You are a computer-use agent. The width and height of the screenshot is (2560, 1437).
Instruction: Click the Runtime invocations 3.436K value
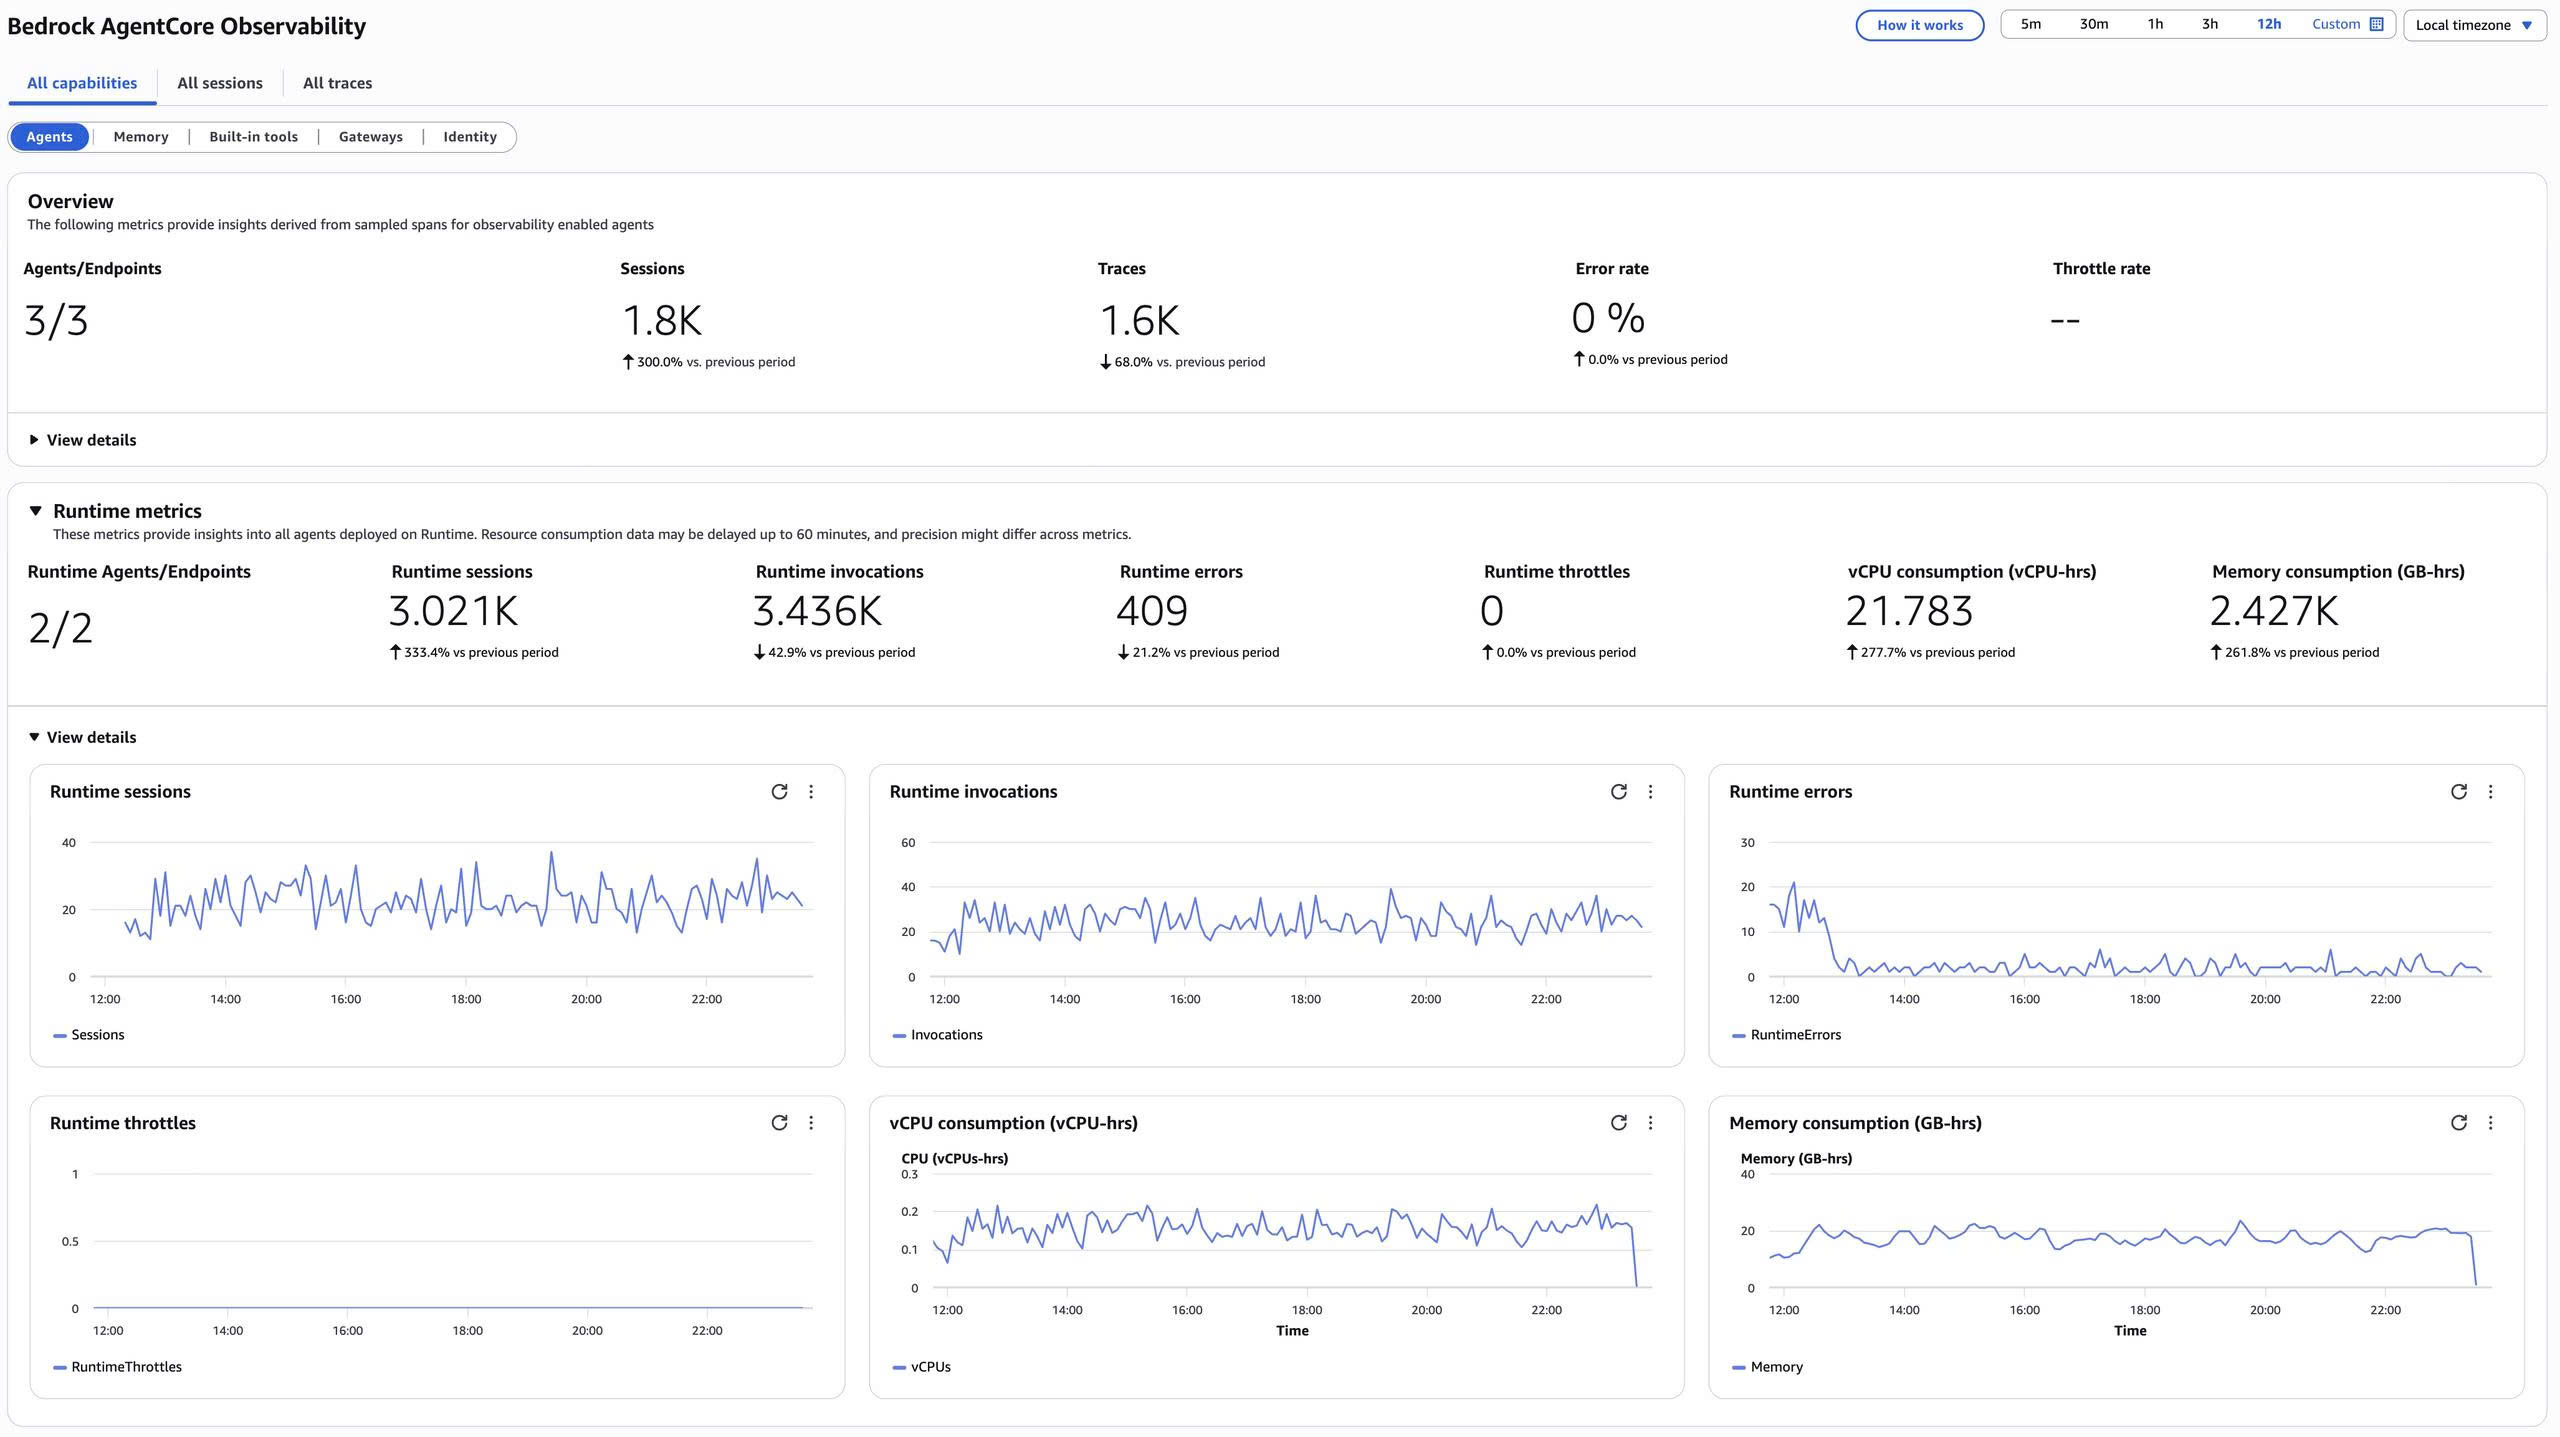tap(817, 611)
